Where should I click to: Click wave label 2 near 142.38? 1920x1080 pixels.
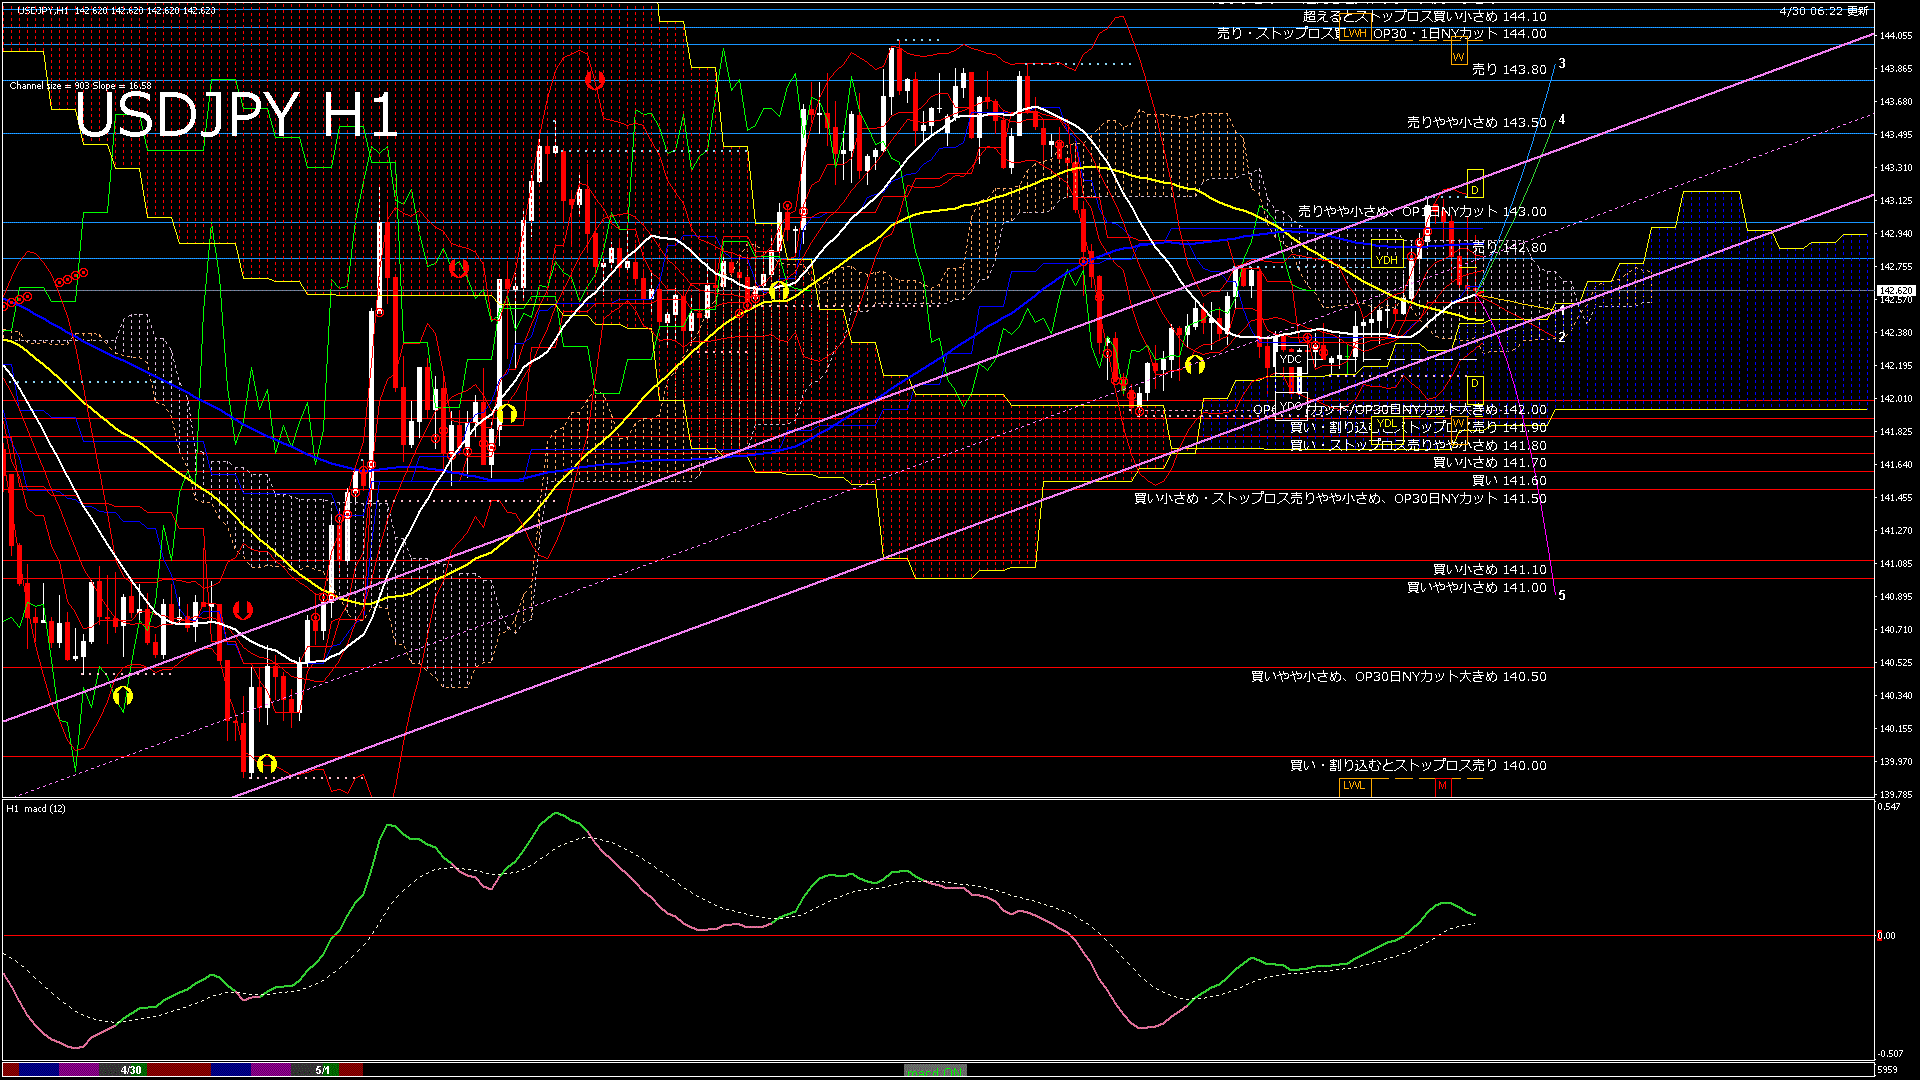point(1562,338)
